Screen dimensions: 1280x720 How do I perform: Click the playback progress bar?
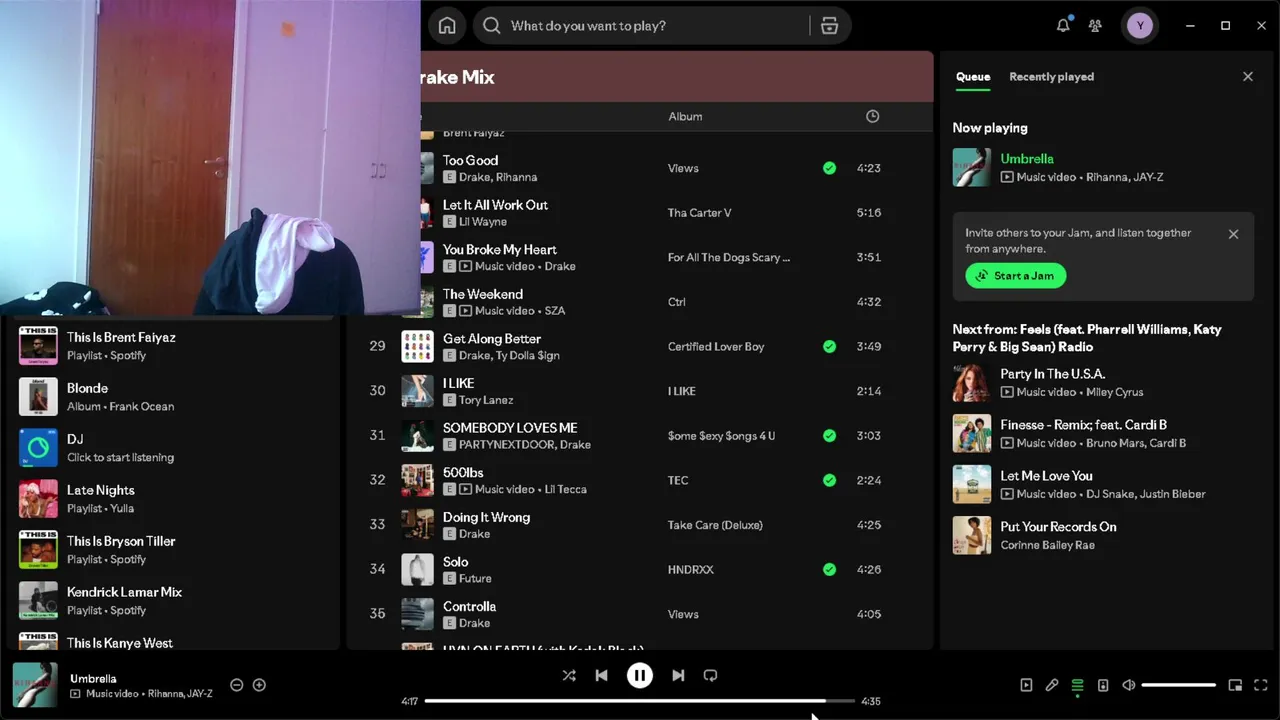click(640, 701)
